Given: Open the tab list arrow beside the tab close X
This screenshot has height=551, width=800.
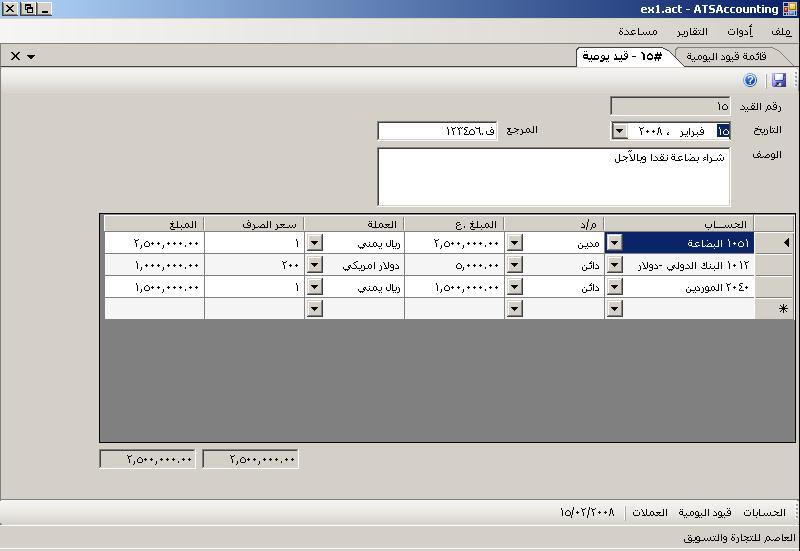Looking at the screenshot, I should (32, 57).
